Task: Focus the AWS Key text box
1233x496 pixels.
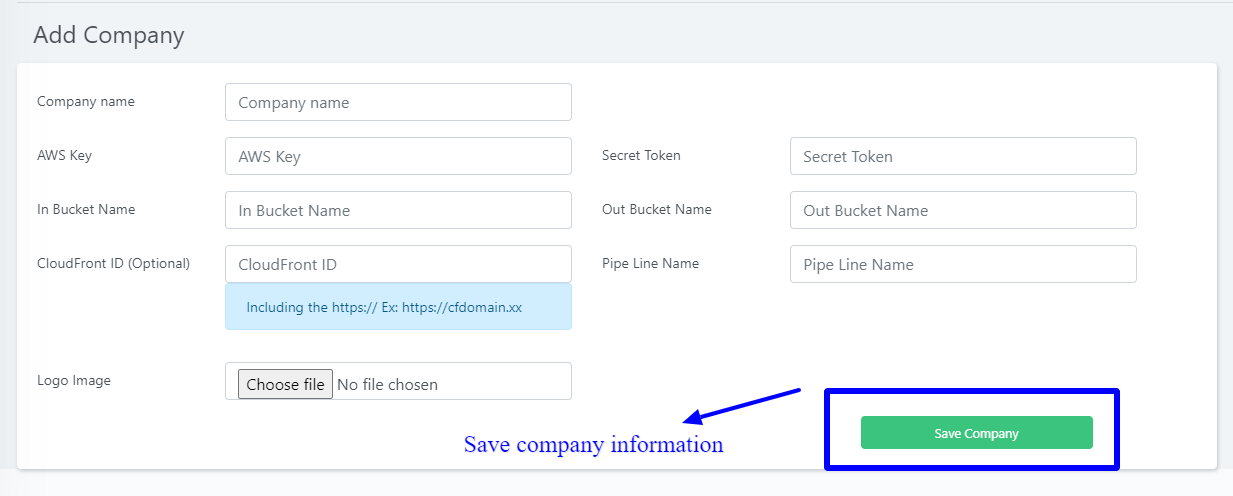Action: [398, 156]
